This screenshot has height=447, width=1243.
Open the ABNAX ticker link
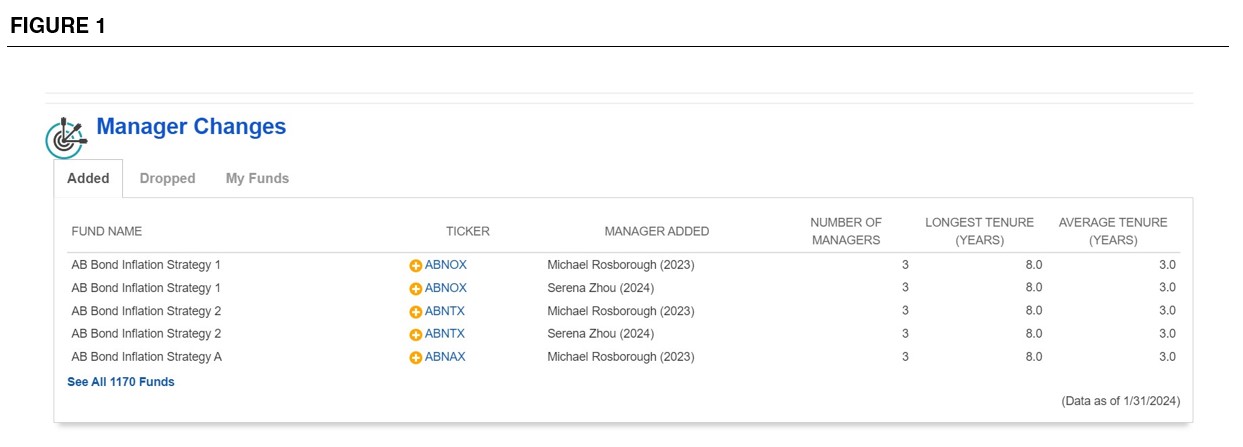(445, 357)
